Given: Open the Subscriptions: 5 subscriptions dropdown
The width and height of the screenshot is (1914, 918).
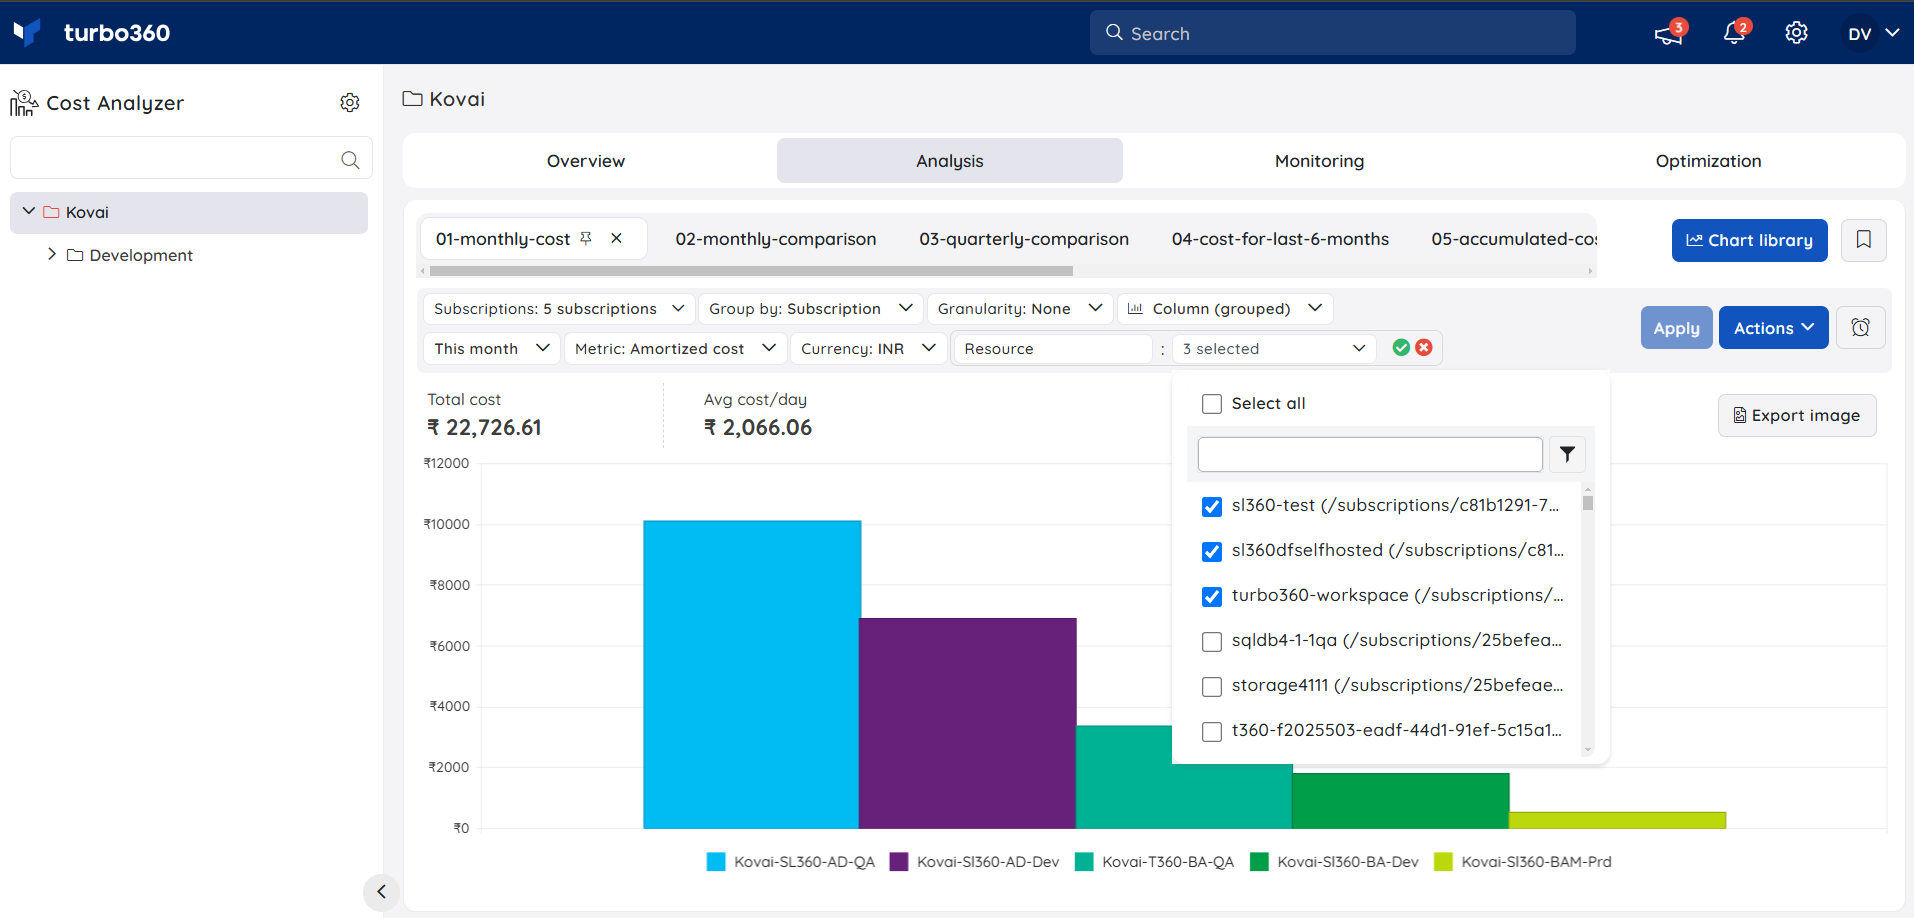Looking at the screenshot, I should pos(558,309).
